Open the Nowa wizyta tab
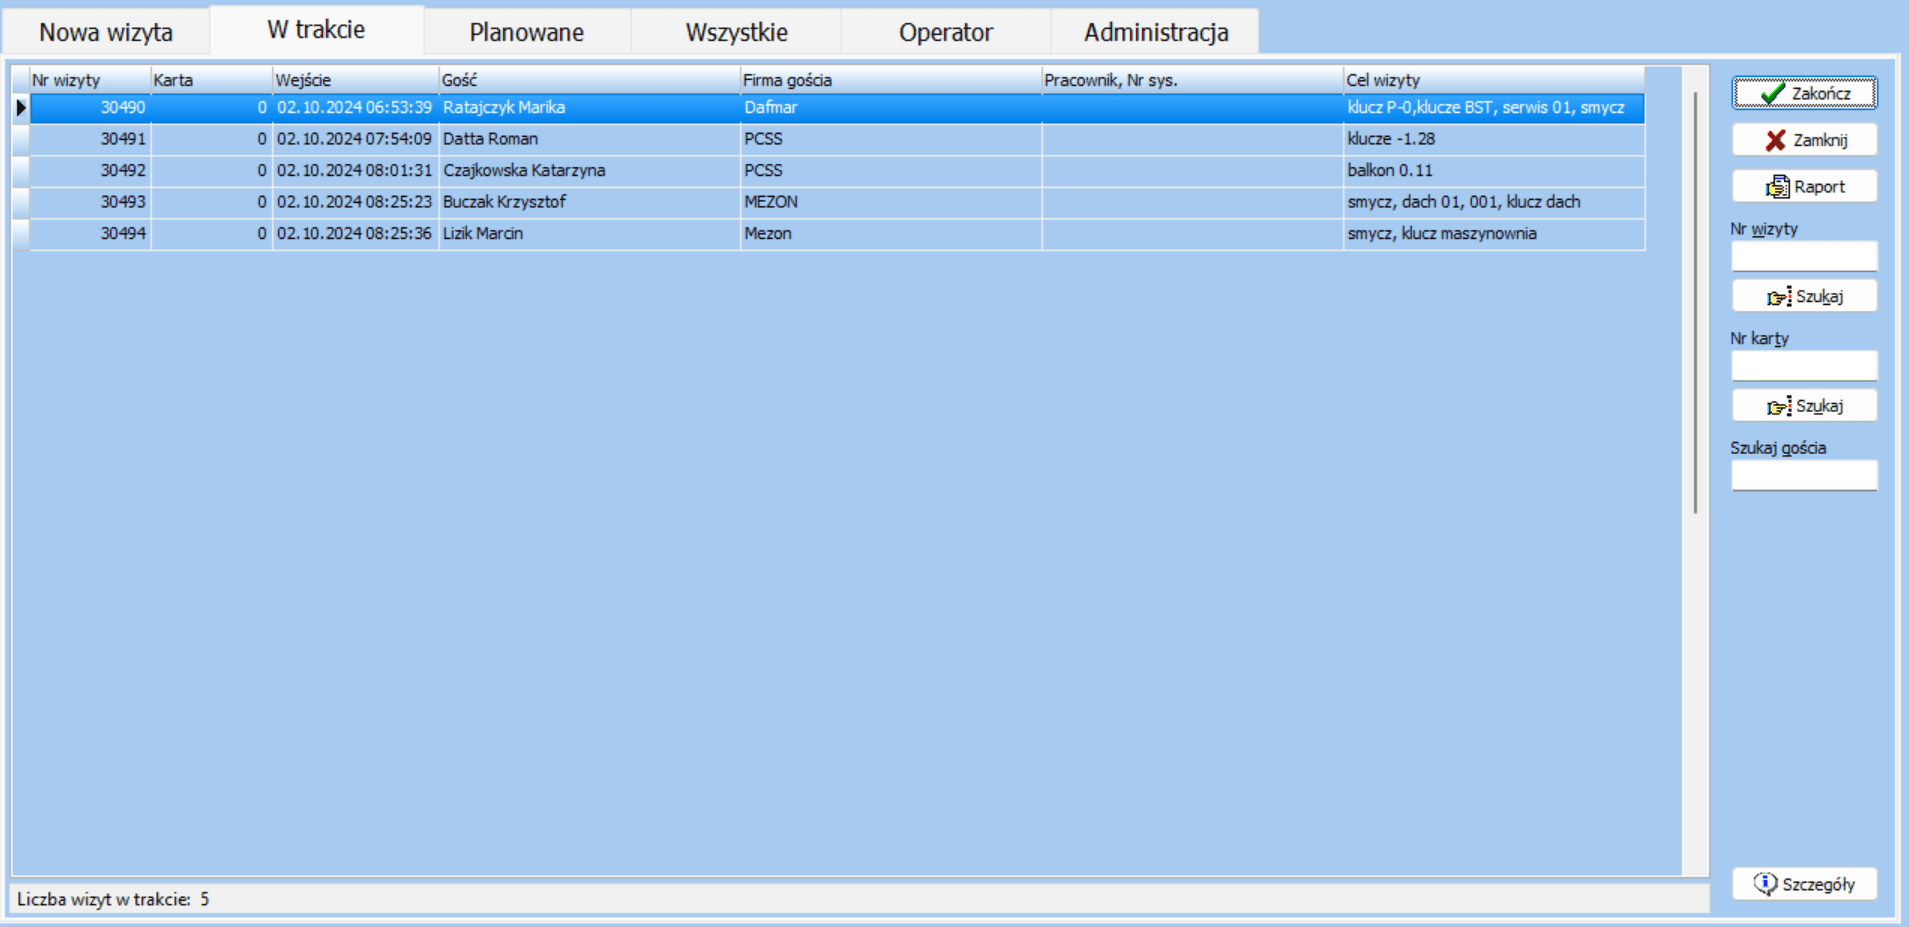 click(x=106, y=32)
